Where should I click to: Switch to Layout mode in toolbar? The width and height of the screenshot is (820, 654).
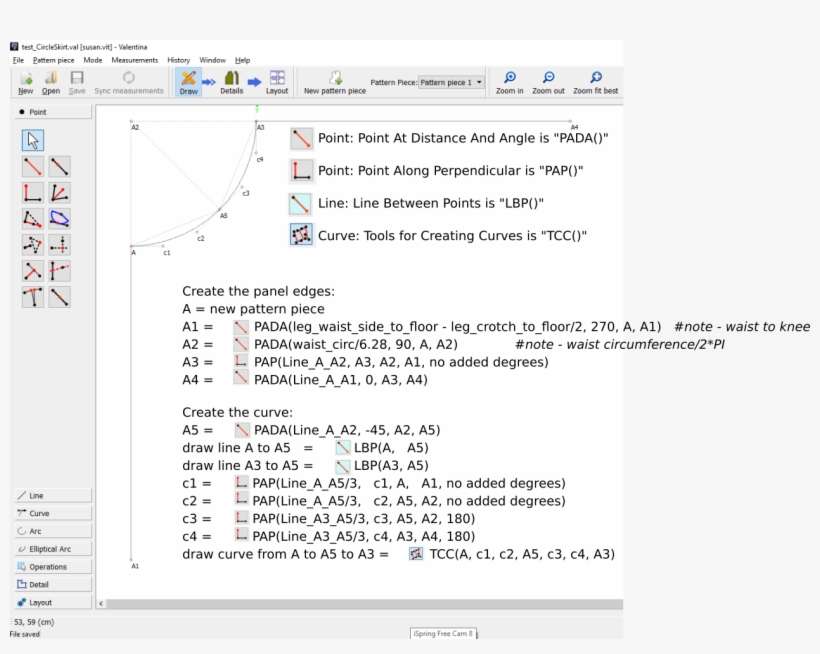click(x=277, y=82)
